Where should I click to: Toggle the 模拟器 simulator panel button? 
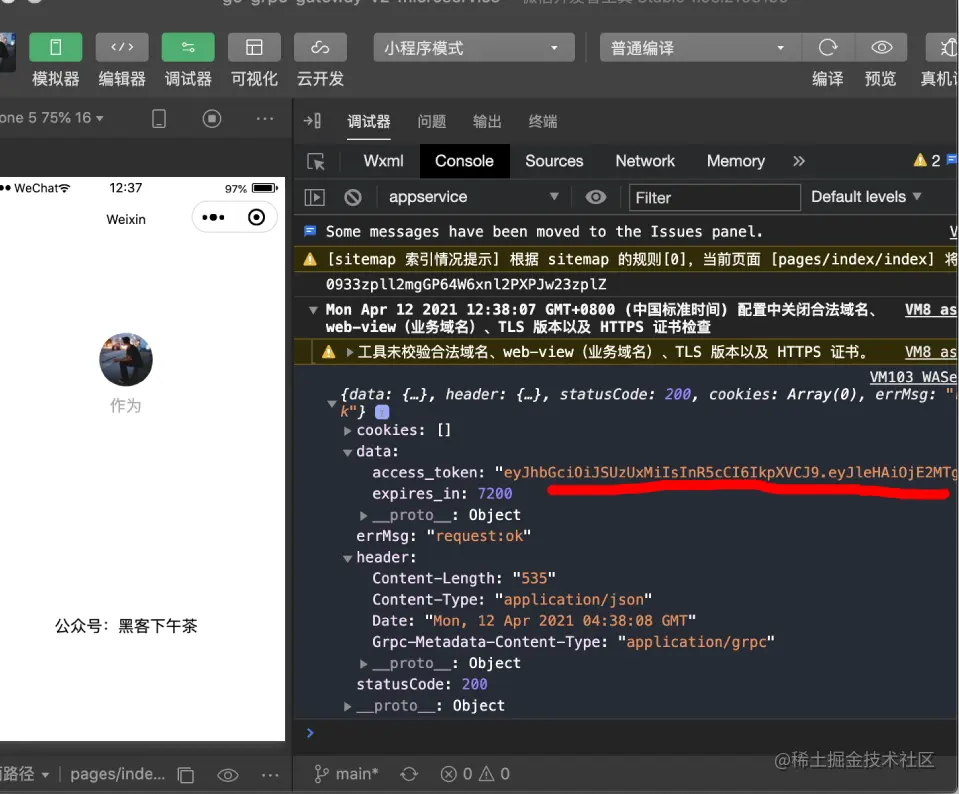point(56,47)
